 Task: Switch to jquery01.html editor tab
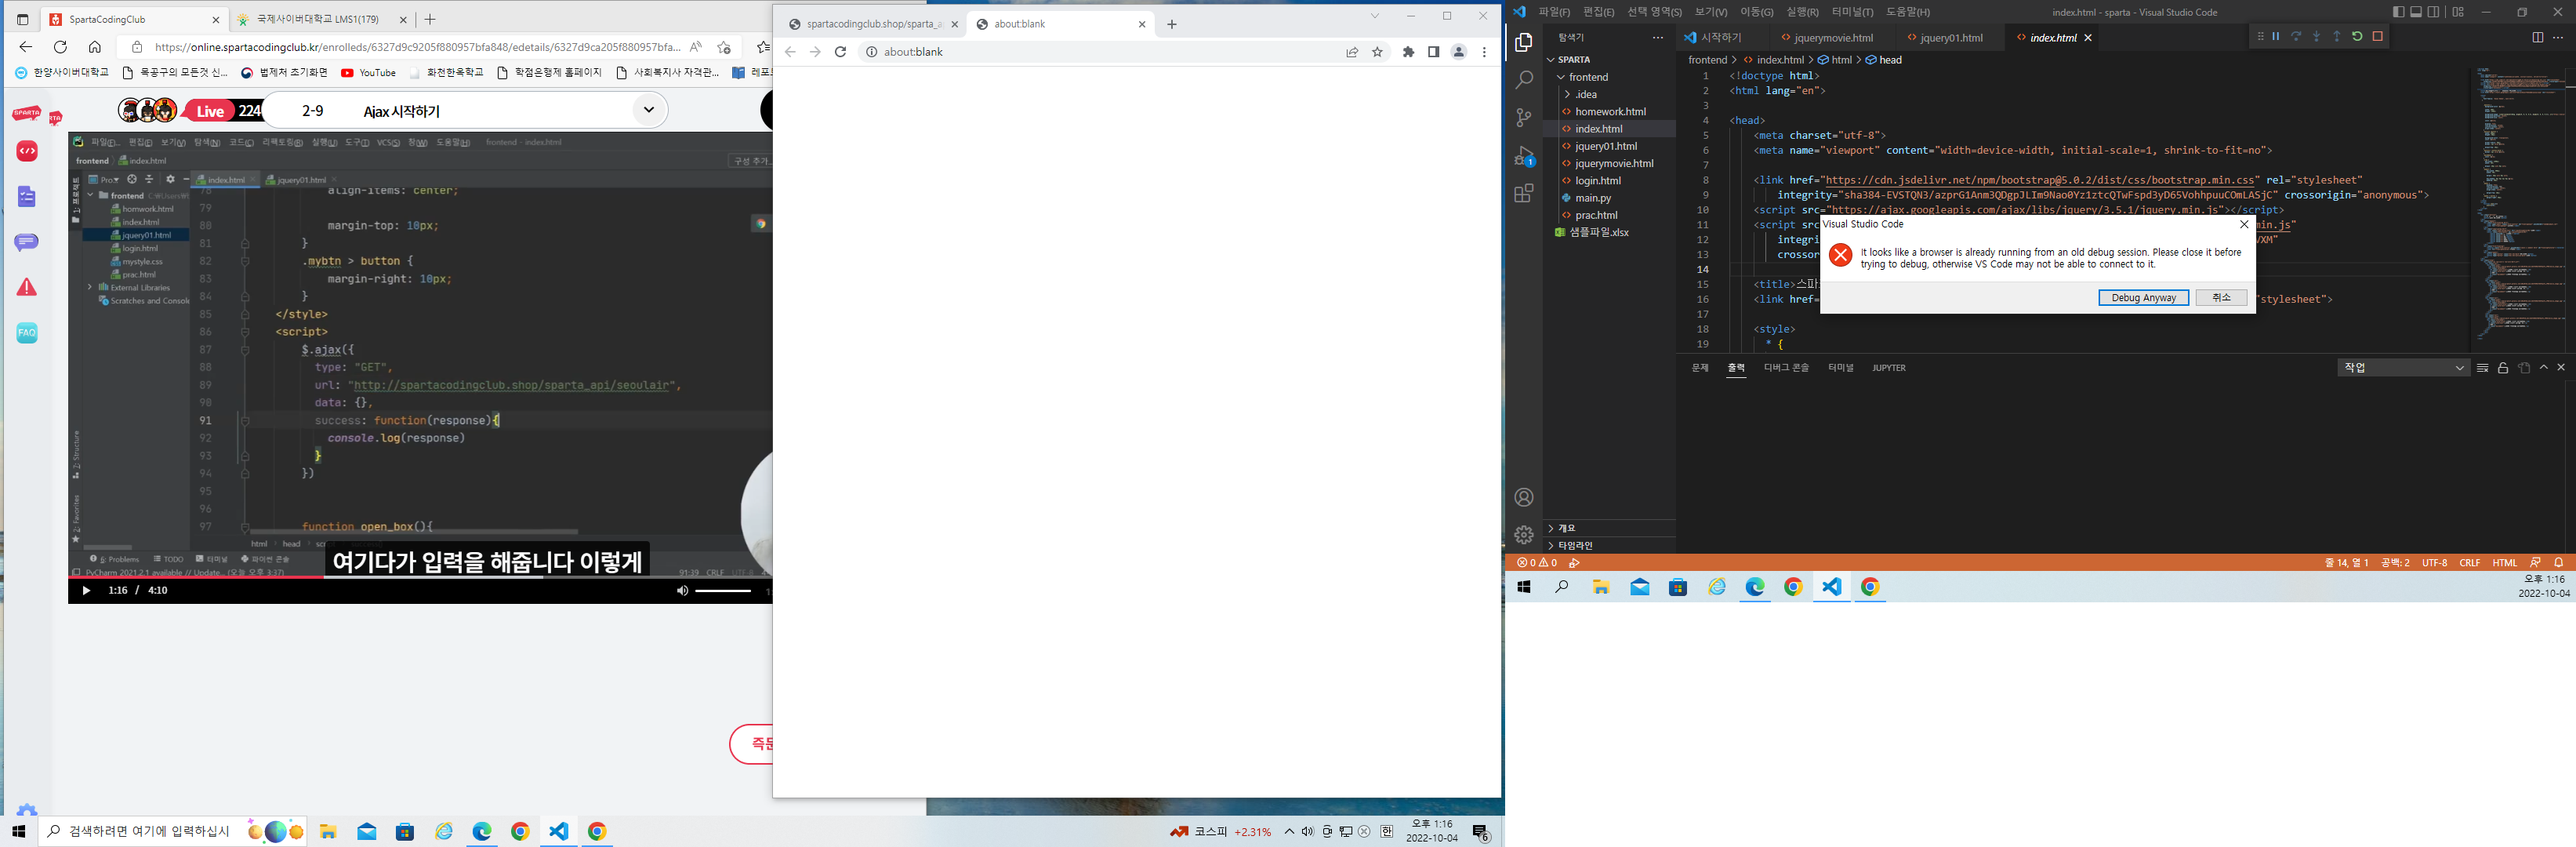[x=1951, y=38]
